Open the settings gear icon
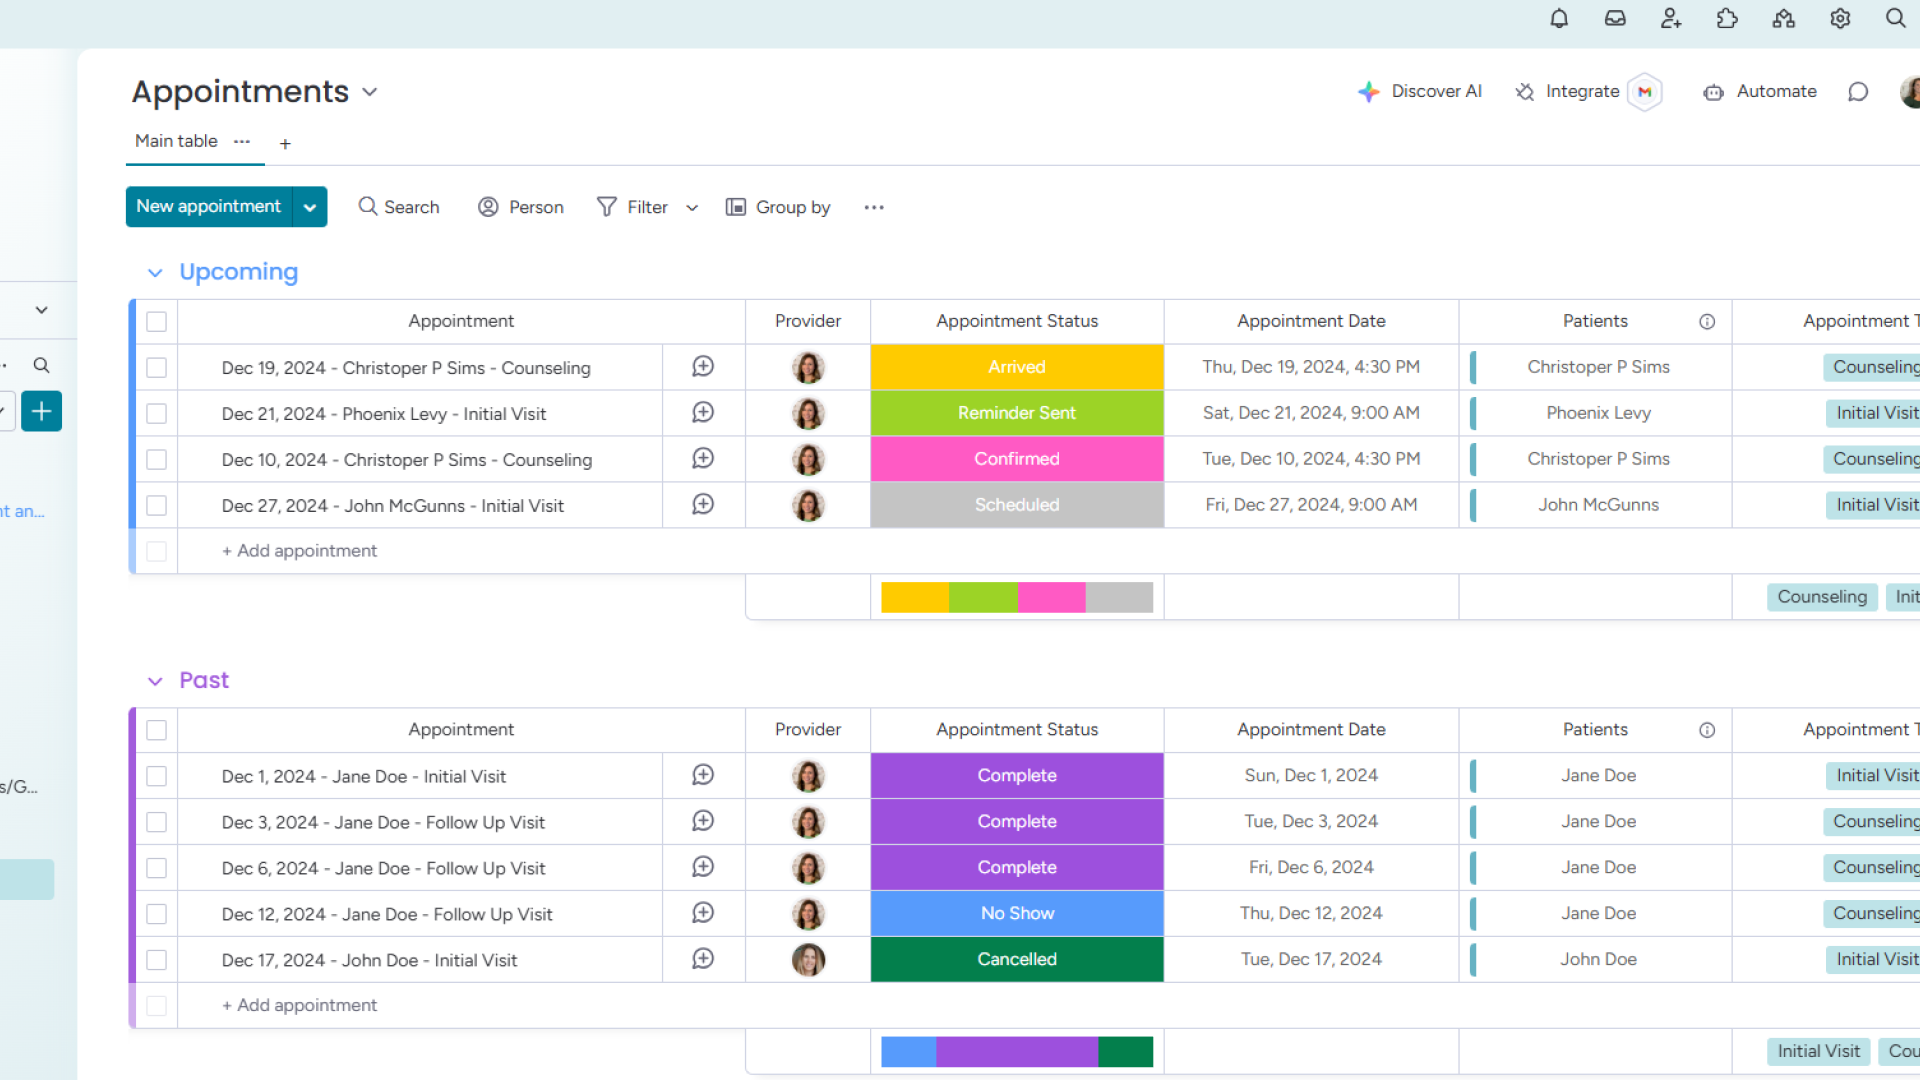The height and width of the screenshot is (1080, 1920). (1840, 18)
